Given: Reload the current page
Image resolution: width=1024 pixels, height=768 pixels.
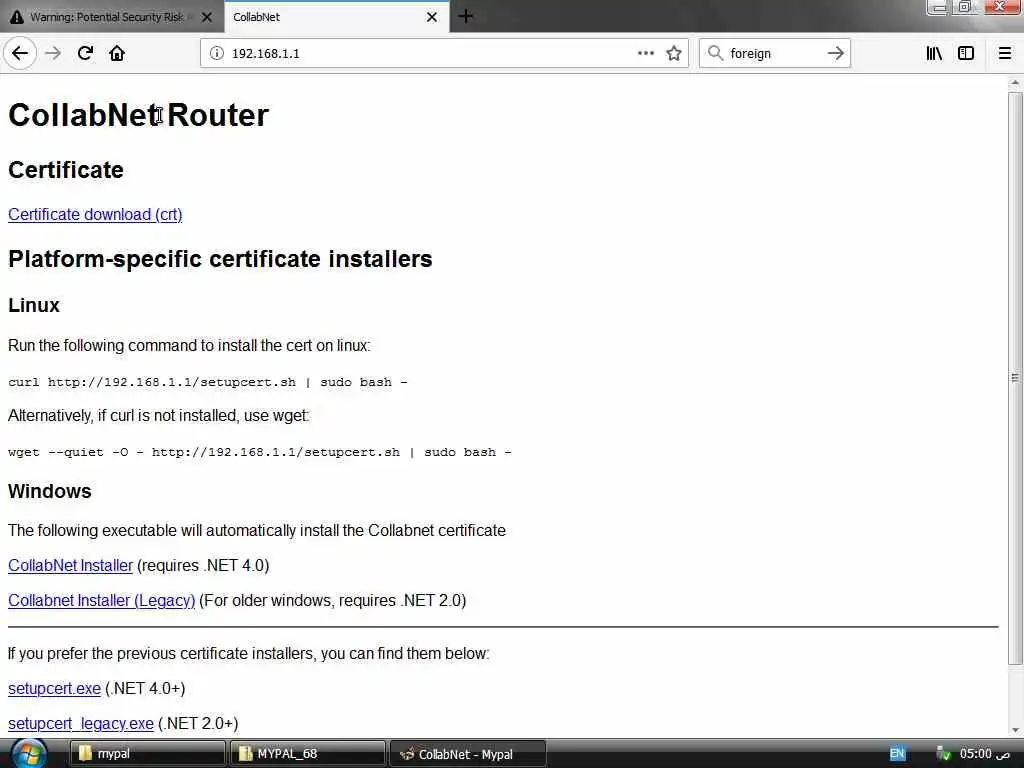Looking at the screenshot, I should coord(85,53).
